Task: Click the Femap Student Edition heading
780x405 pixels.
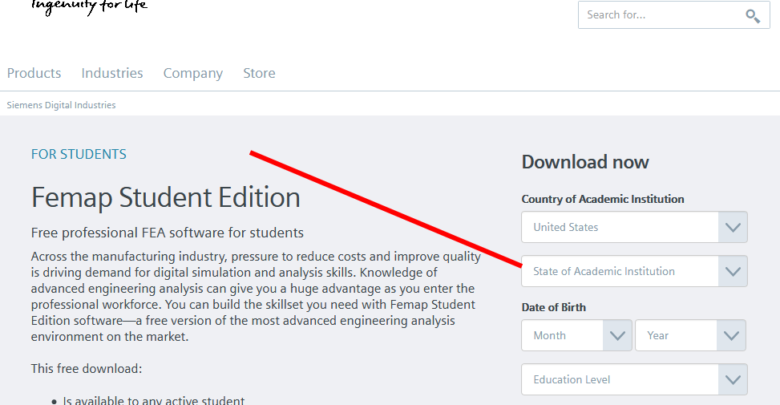Action: [166, 198]
